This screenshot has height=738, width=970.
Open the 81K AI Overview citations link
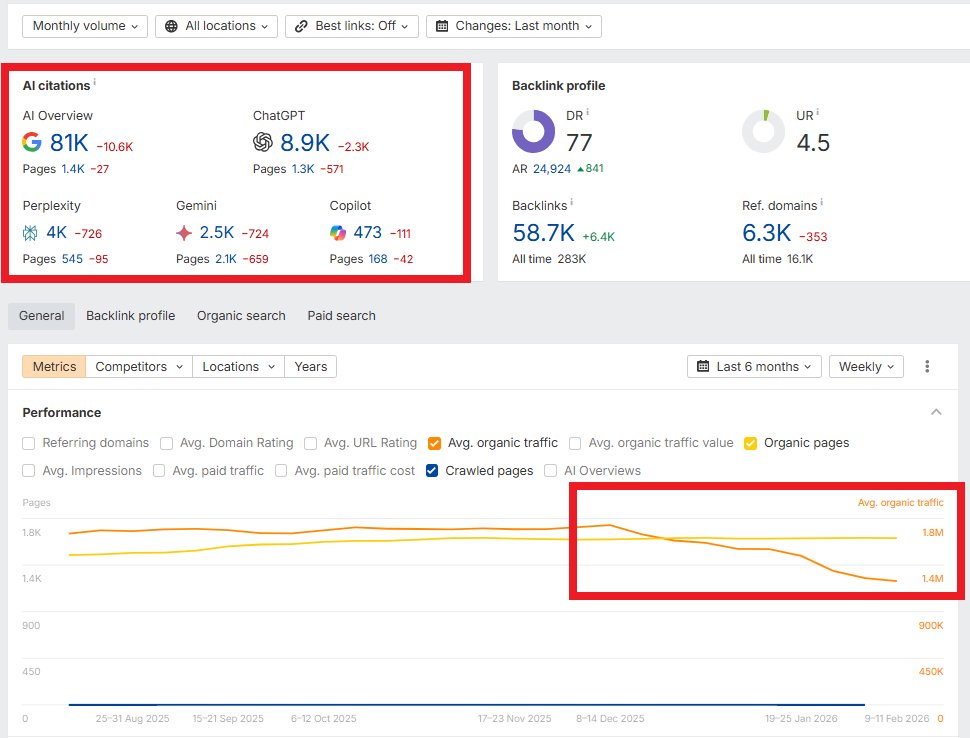click(x=69, y=143)
